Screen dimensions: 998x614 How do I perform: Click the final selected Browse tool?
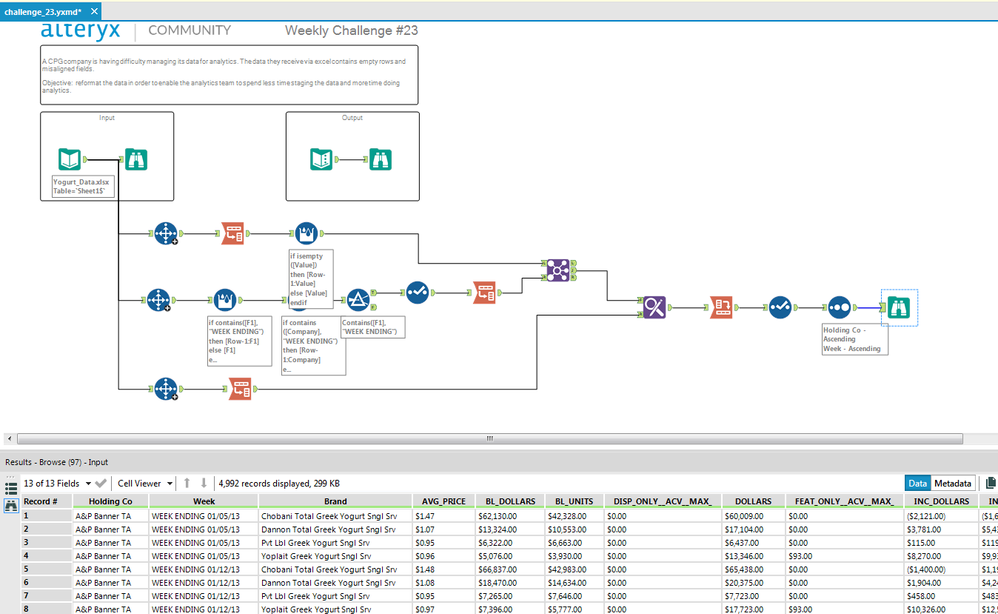tap(899, 307)
